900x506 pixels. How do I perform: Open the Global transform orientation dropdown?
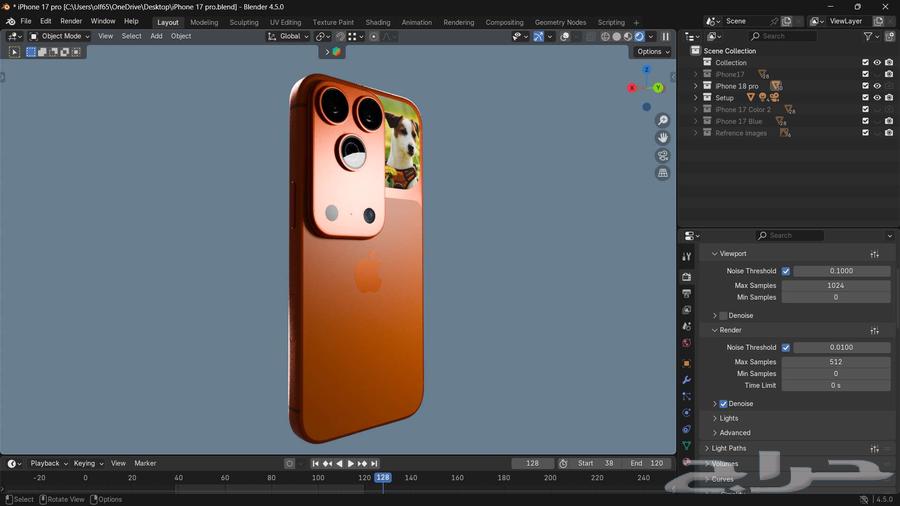click(288, 36)
